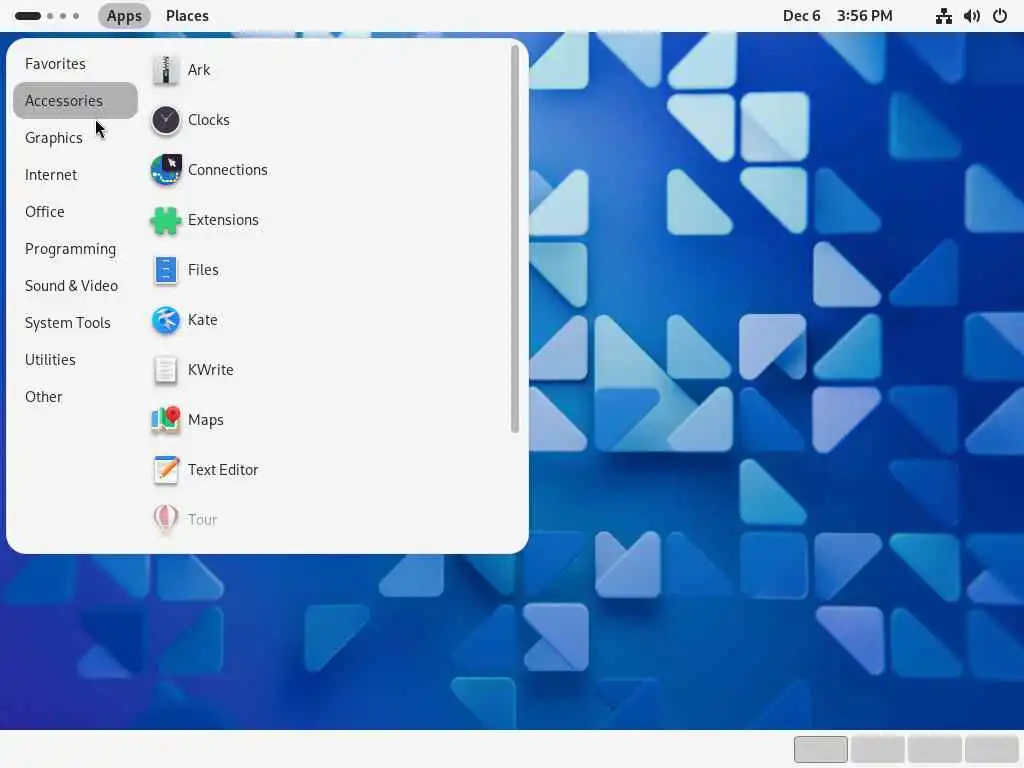
Task: Switch to the Internet category
Action: click(x=75, y=175)
